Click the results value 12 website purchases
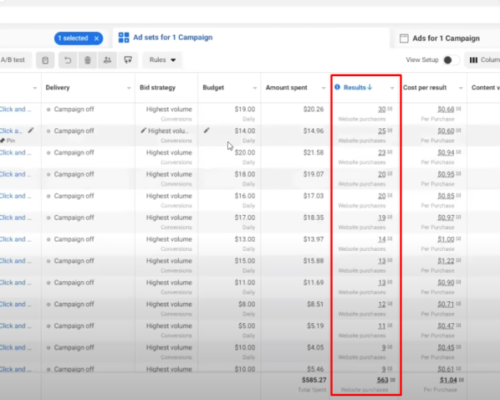 382,304
